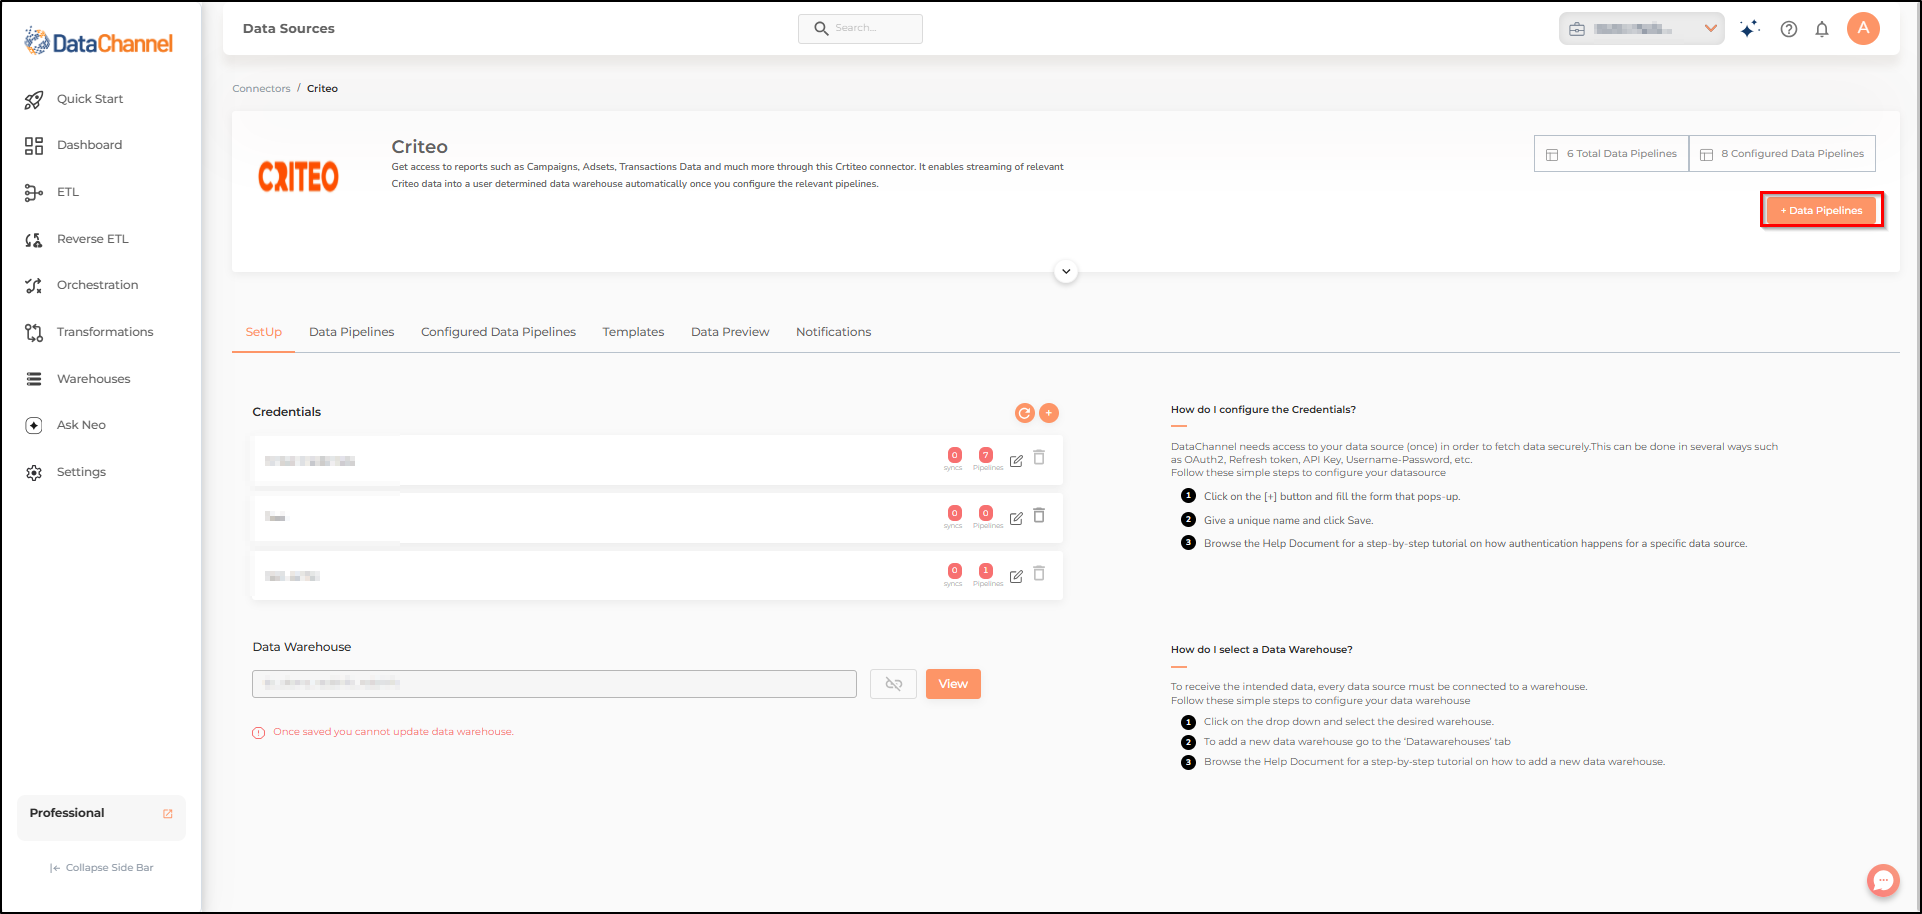
Task: Click 'How do I configure the Credentials?' heading
Action: [1263, 410]
